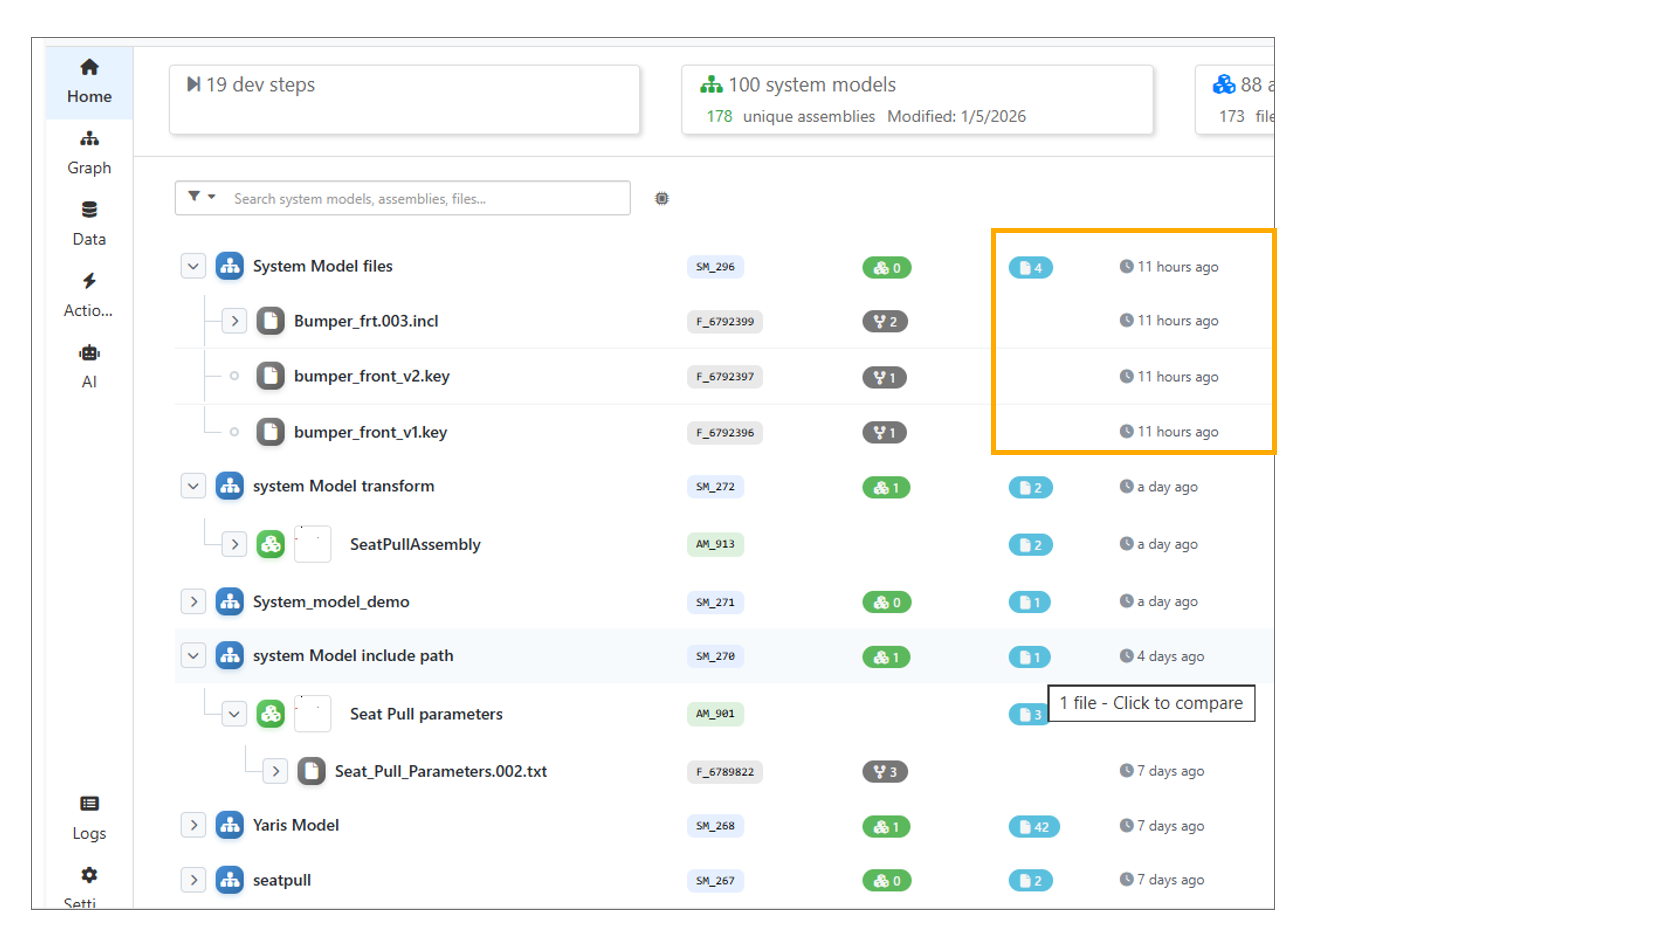Image resolution: width=1654 pixels, height=932 pixels.
Task: Click the 19 dev steps card
Action: 404,99
